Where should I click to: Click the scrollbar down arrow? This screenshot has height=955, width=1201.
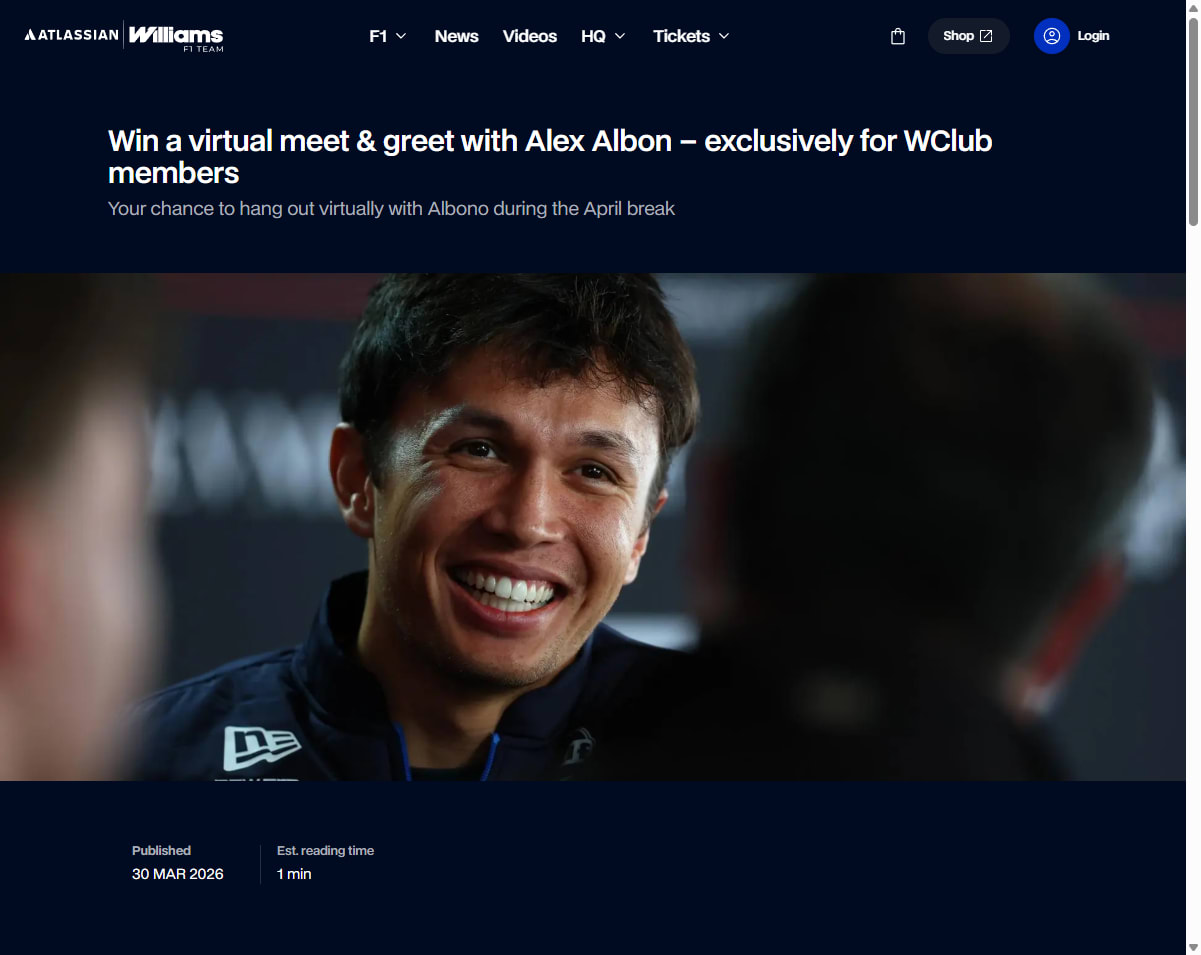(x=1193, y=947)
